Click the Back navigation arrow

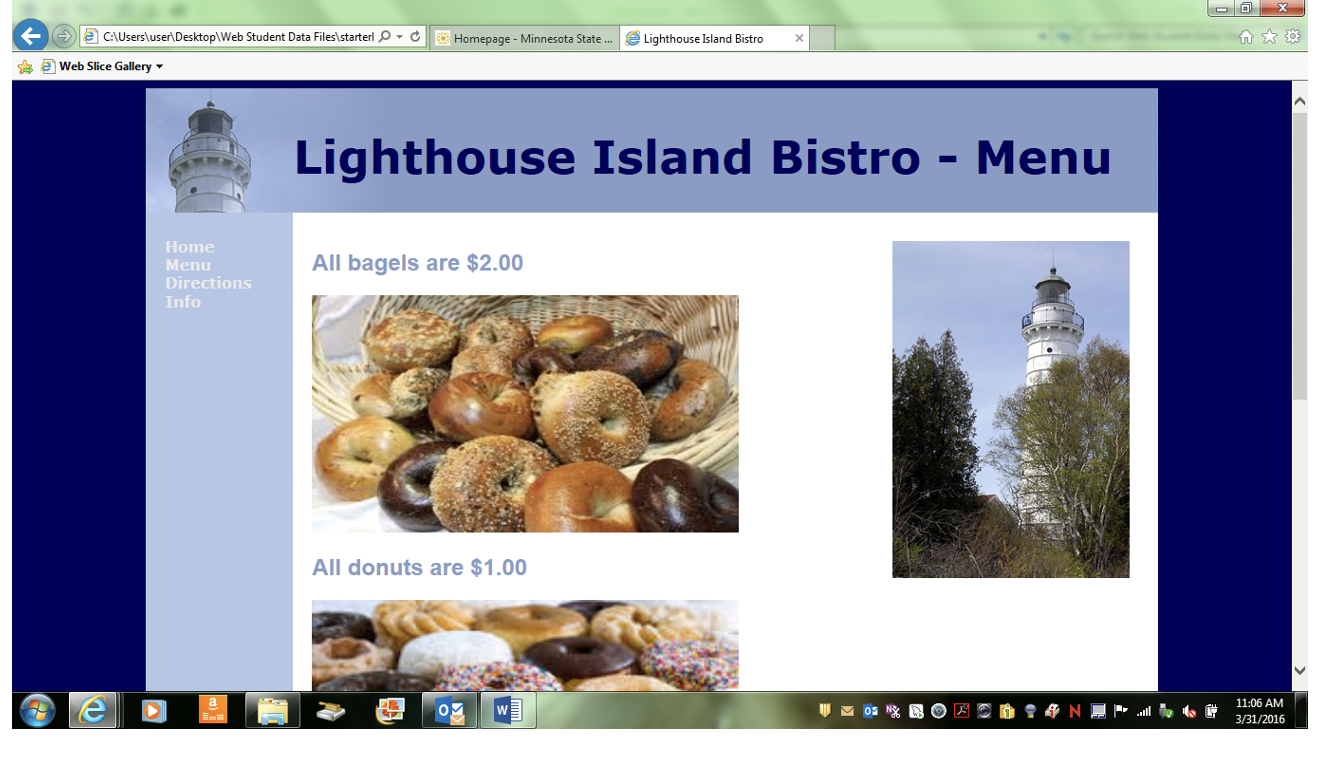pyautogui.click(x=30, y=37)
